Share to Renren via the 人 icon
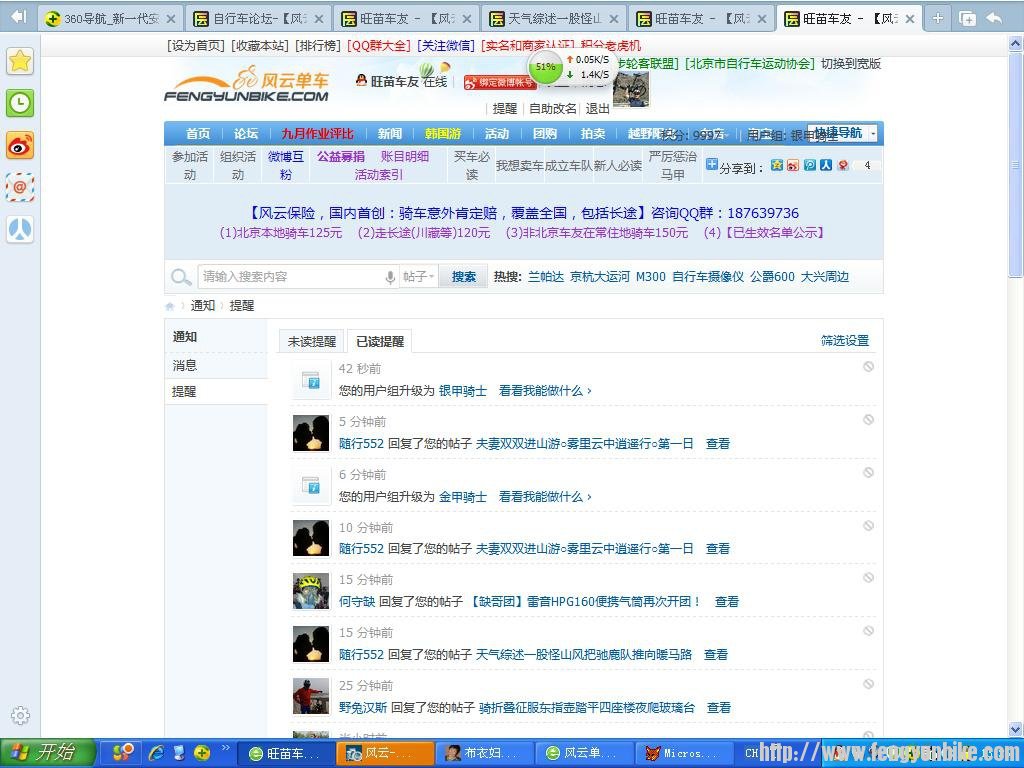The image size is (1024, 768). pos(826,165)
